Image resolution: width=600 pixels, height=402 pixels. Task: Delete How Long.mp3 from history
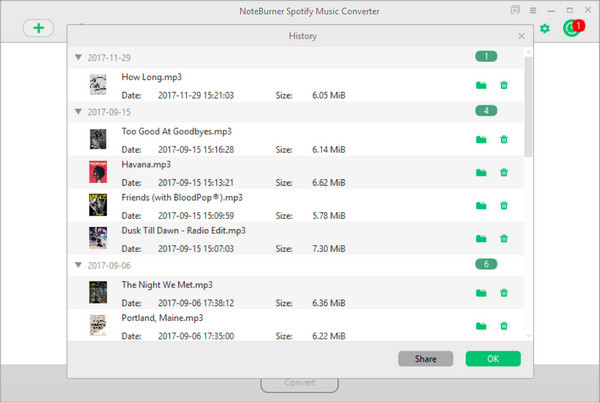click(504, 85)
